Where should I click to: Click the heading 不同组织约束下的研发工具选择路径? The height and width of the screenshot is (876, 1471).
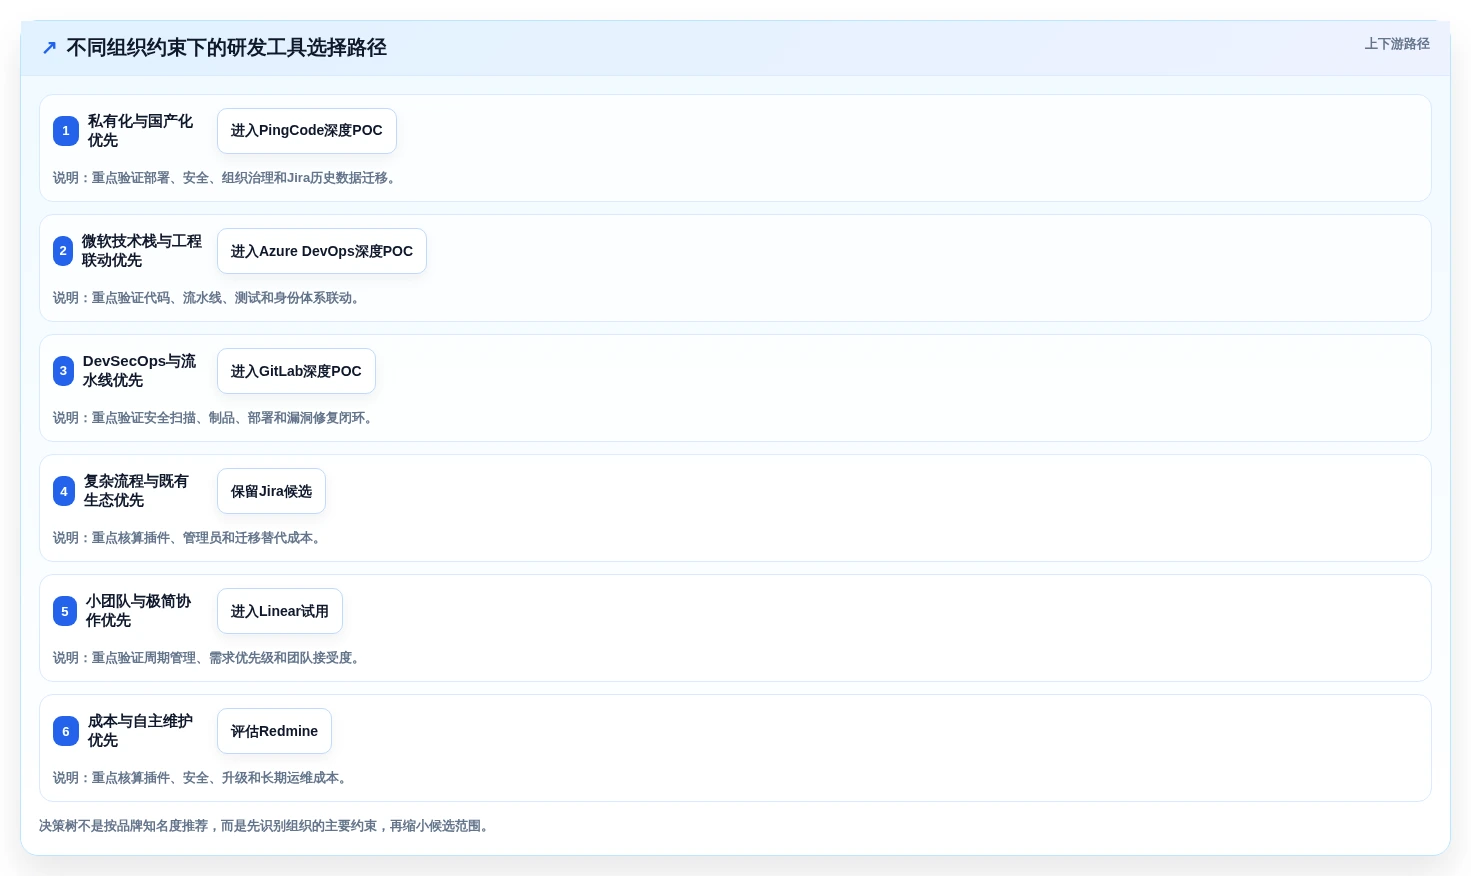click(x=226, y=48)
